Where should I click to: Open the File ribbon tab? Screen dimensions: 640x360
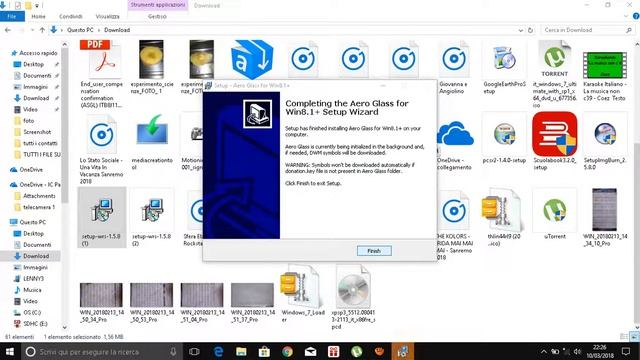[x=12, y=16]
